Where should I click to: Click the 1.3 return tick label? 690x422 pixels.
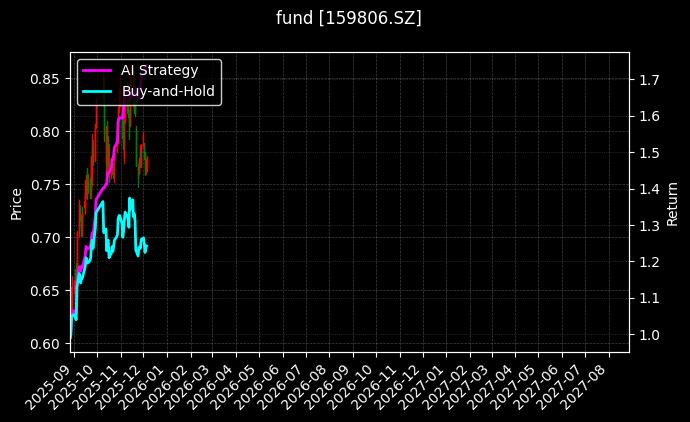[650, 226]
